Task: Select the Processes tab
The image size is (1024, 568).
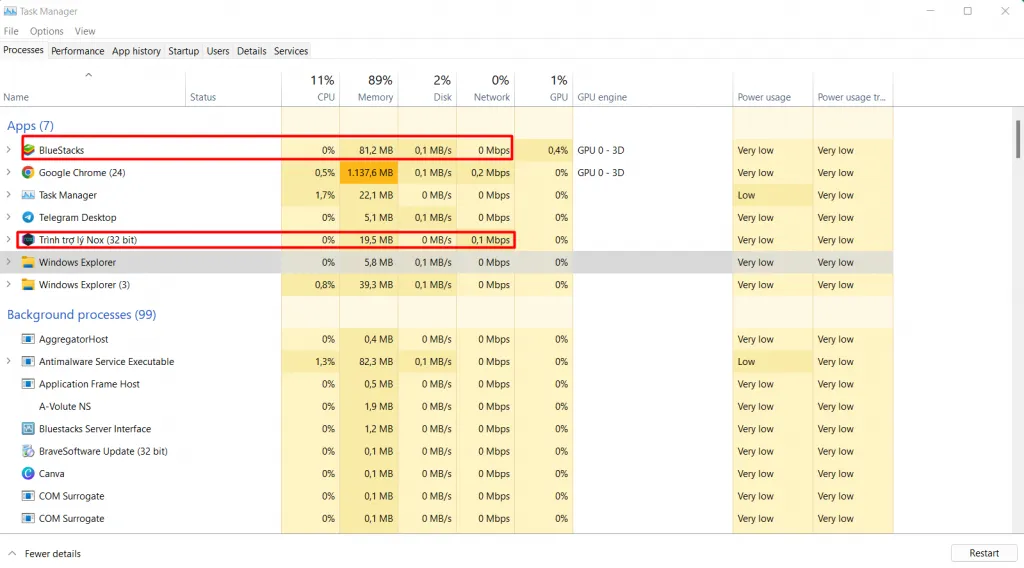Action: coord(24,50)
